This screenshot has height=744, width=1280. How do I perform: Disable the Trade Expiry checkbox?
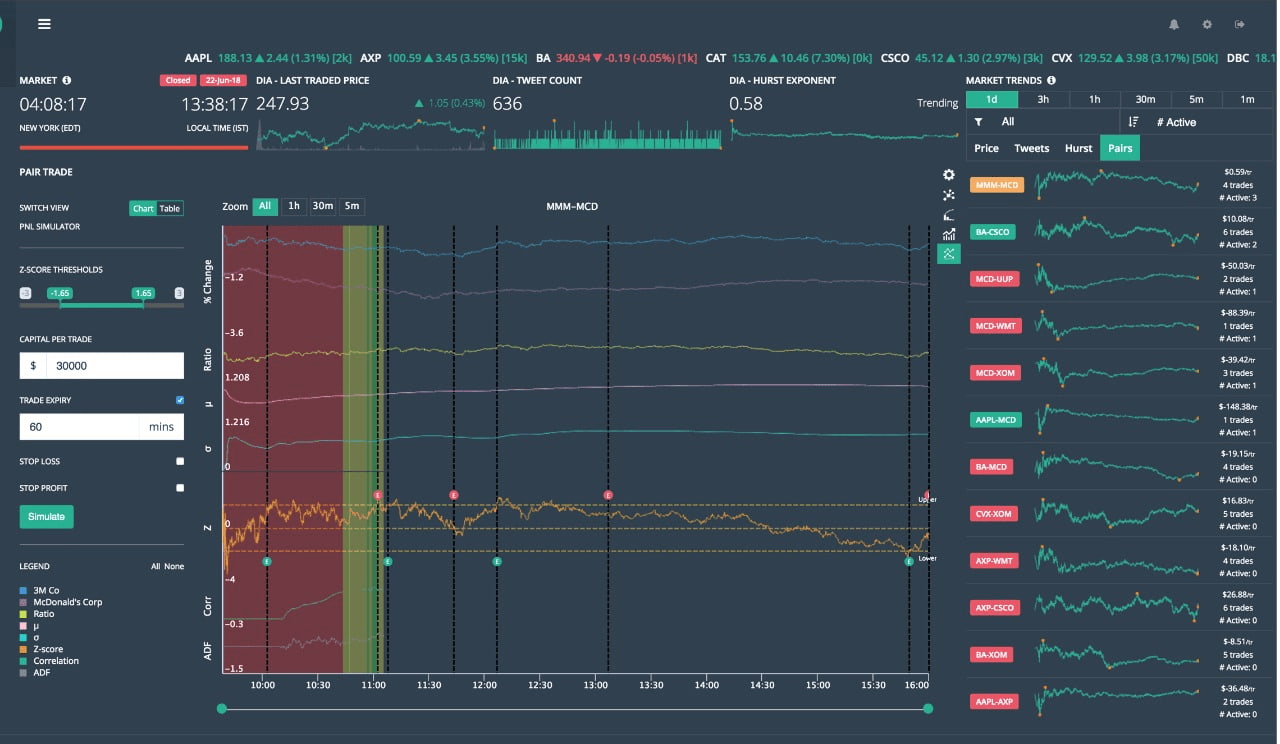[180, 400]
